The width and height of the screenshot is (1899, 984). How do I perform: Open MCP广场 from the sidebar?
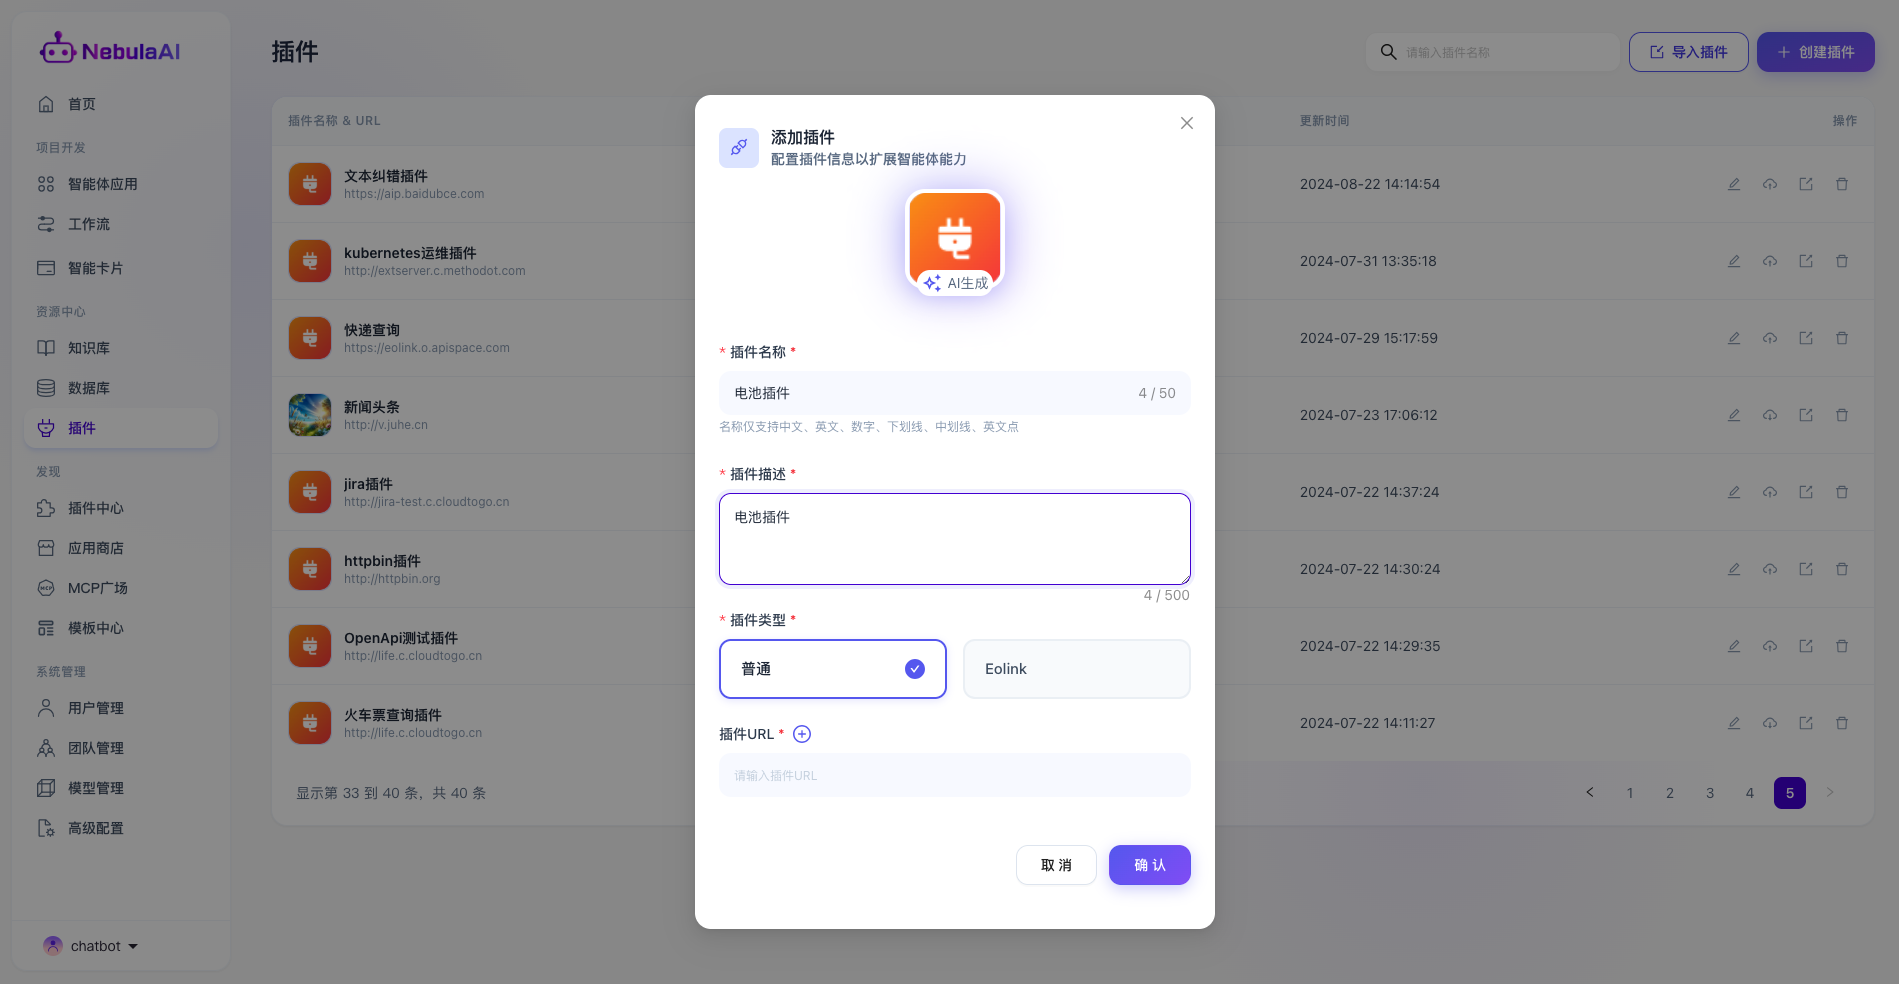(97, 588)
